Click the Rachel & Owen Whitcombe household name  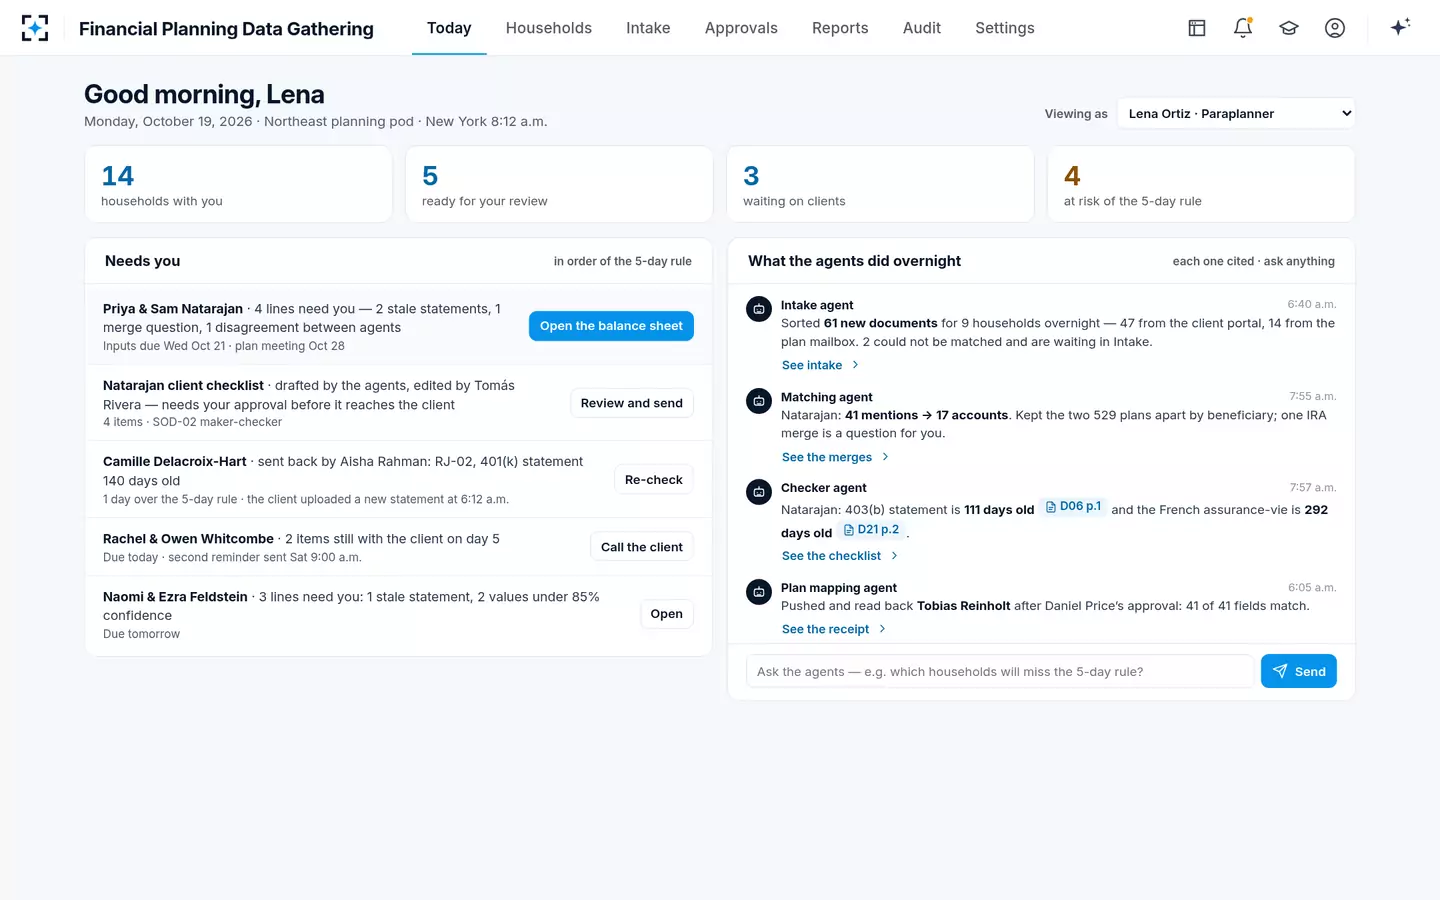pyautogui.click(x=188, y=538)
